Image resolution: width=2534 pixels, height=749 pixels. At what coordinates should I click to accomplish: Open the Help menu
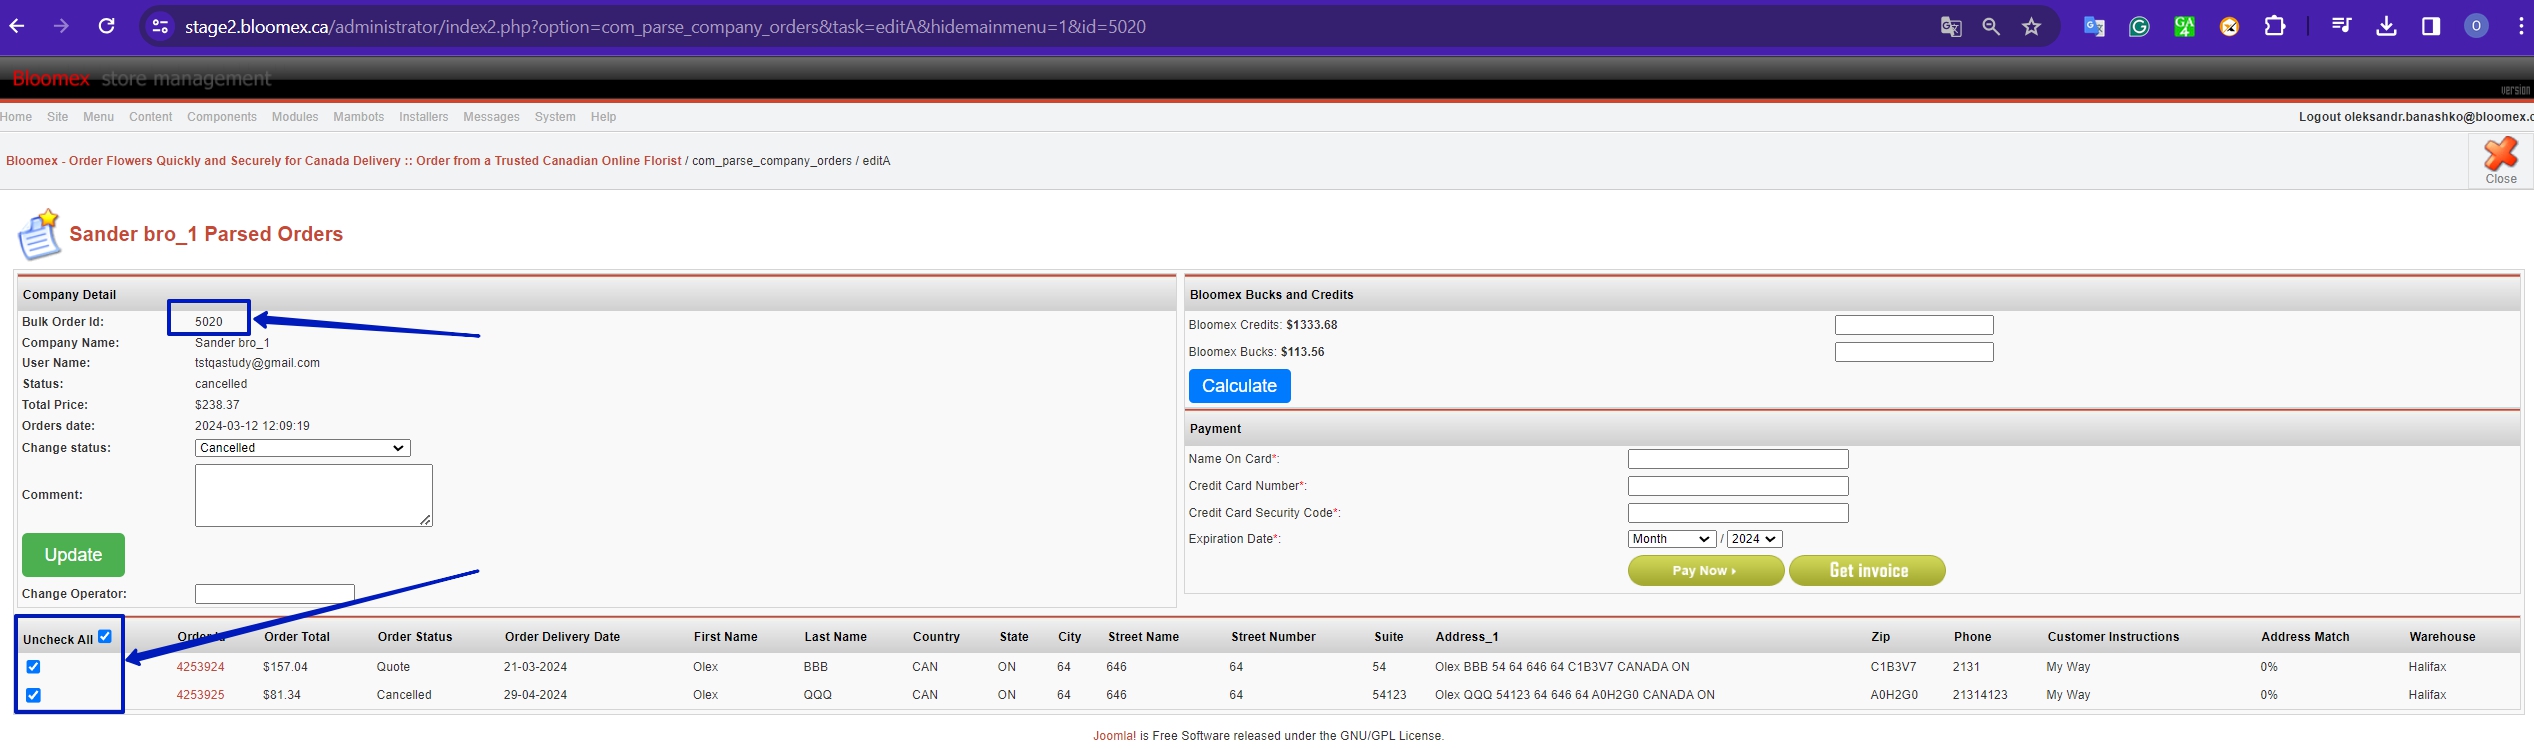click(603, 117)
